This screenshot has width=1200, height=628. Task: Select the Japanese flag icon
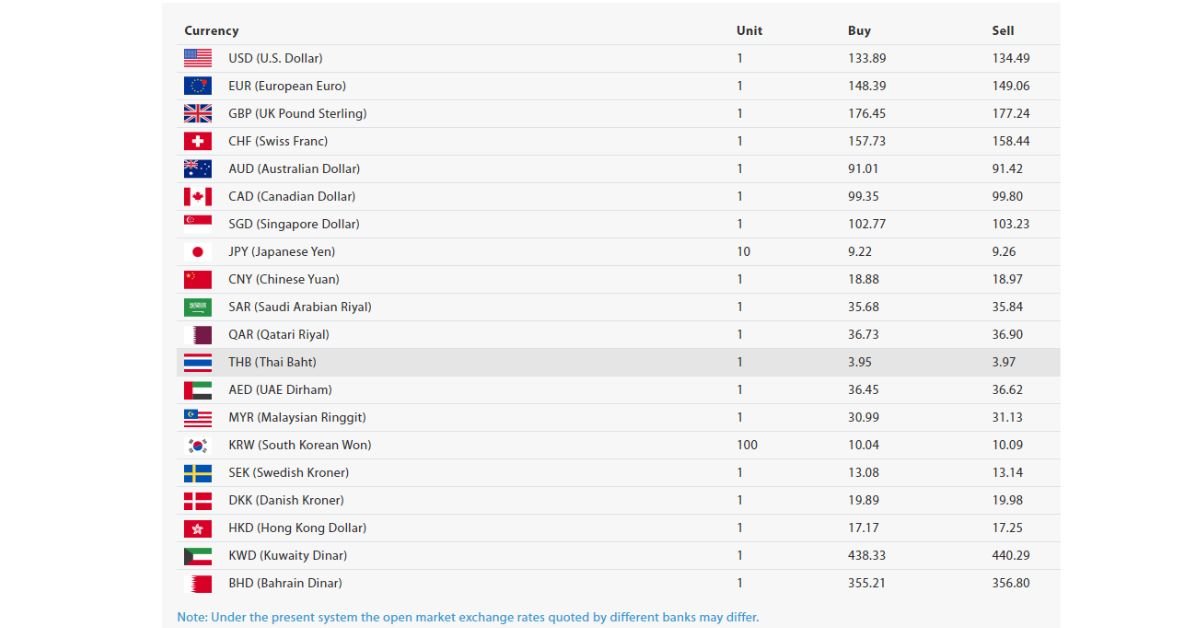click(197, 251)
